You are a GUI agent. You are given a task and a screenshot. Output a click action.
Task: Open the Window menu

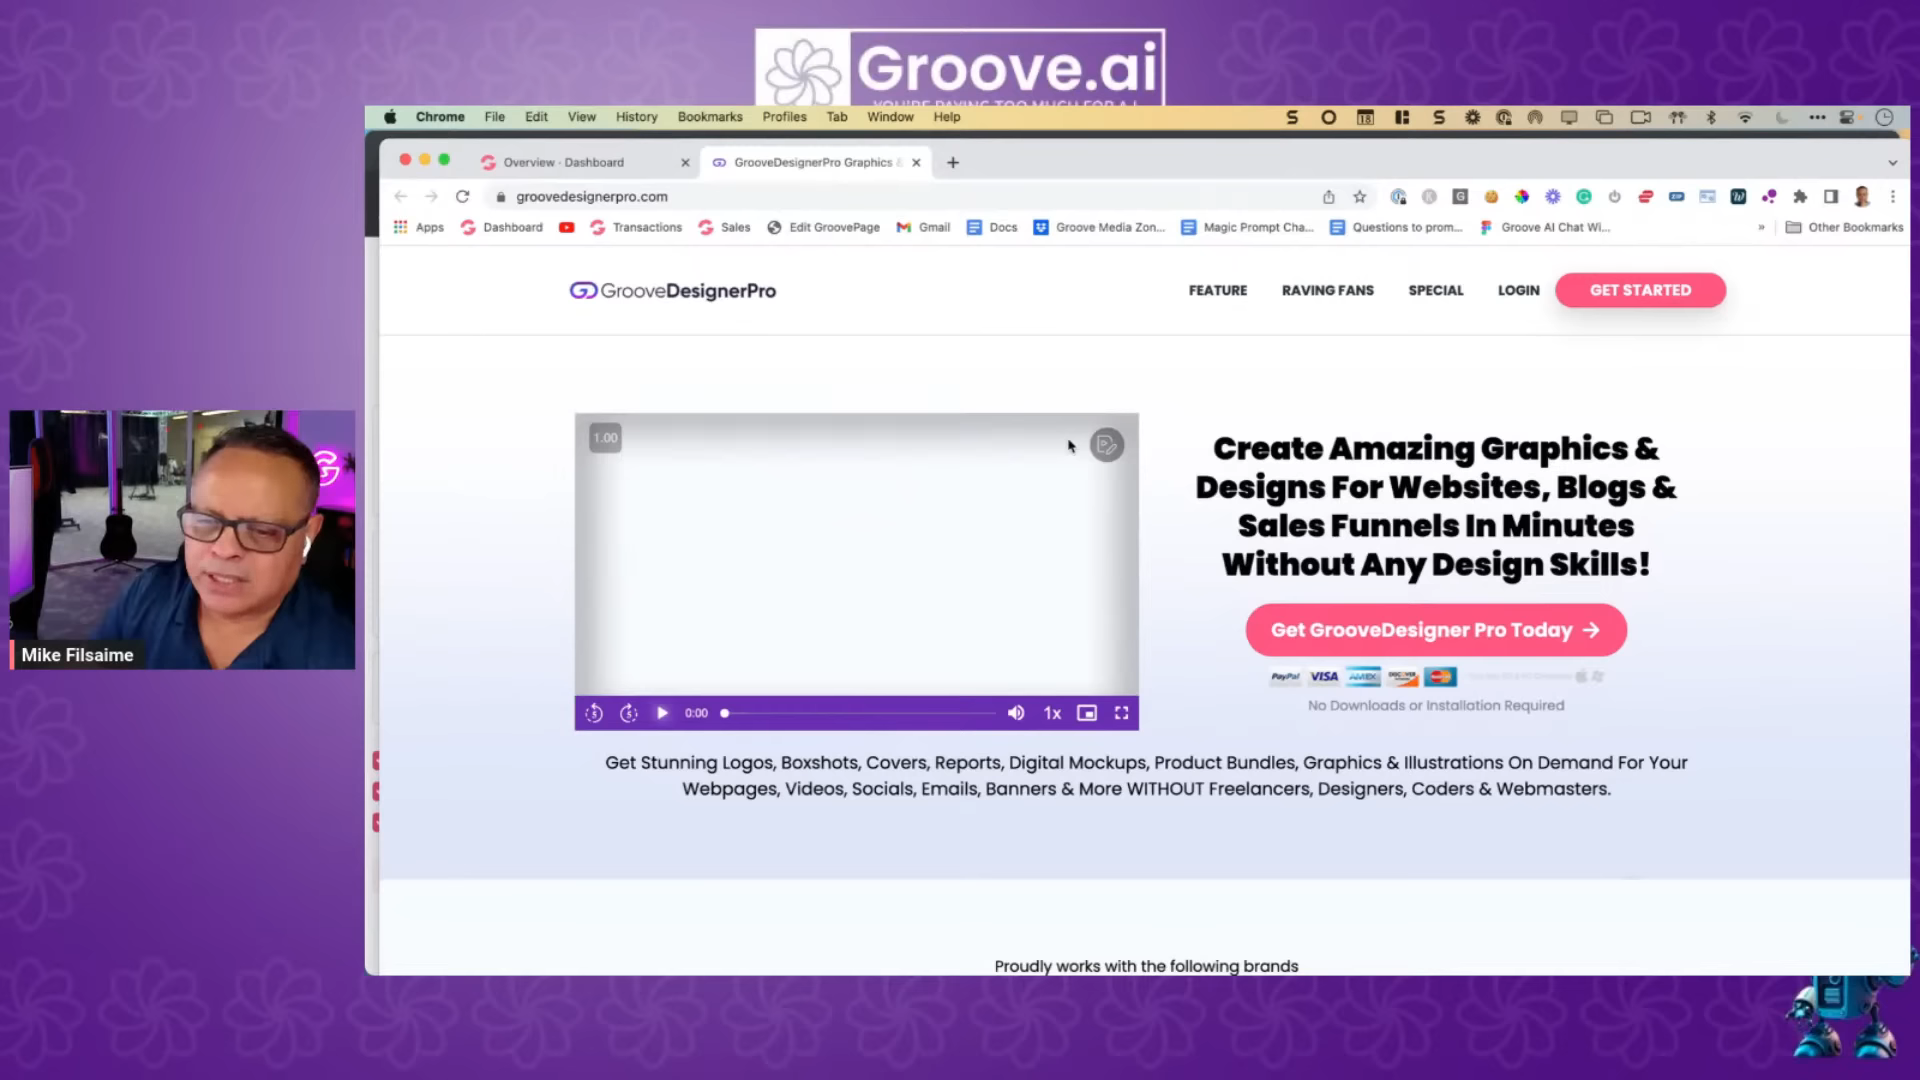pyautogui.click(x=890, y=117)
